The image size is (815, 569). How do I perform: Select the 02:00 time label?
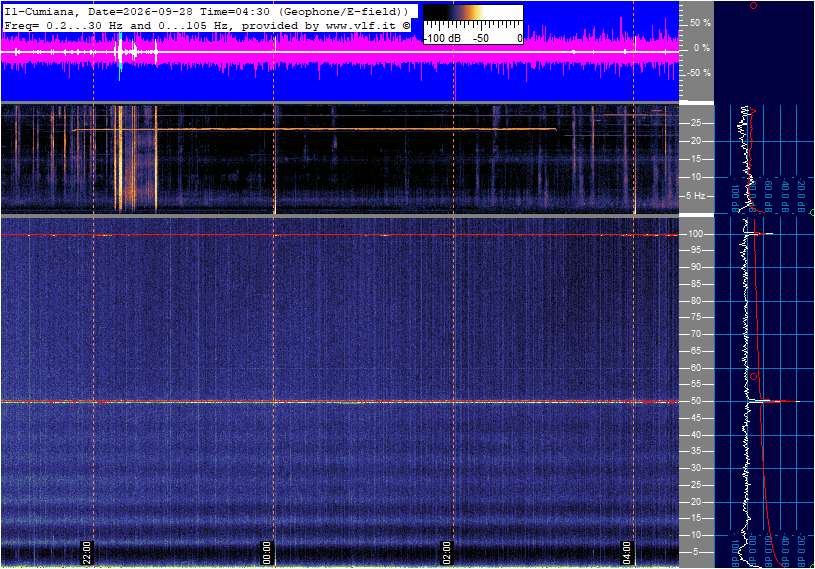click(446, 552)
